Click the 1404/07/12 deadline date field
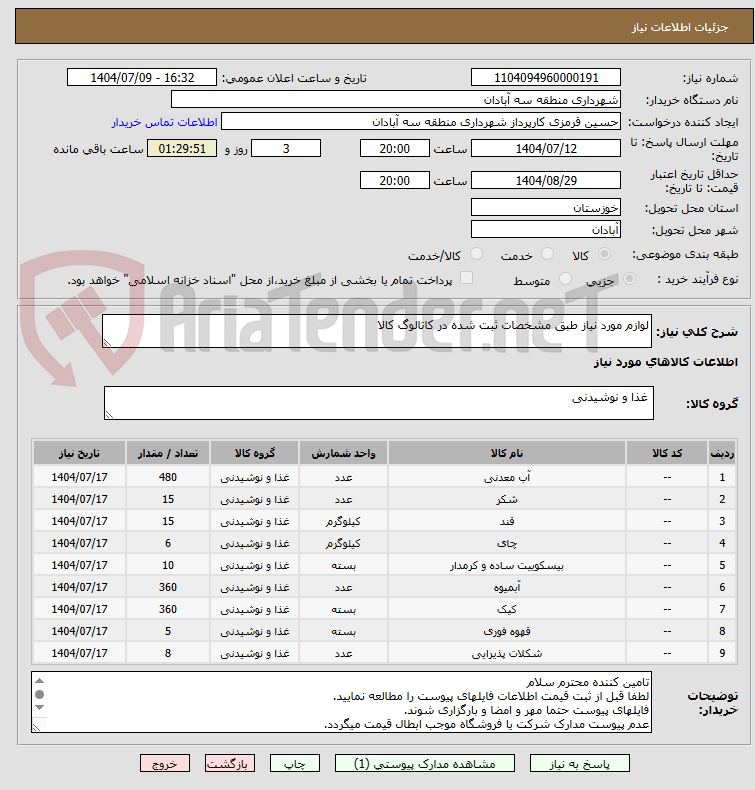This screenshot has width=755, height=790. [x=545, y=149]
